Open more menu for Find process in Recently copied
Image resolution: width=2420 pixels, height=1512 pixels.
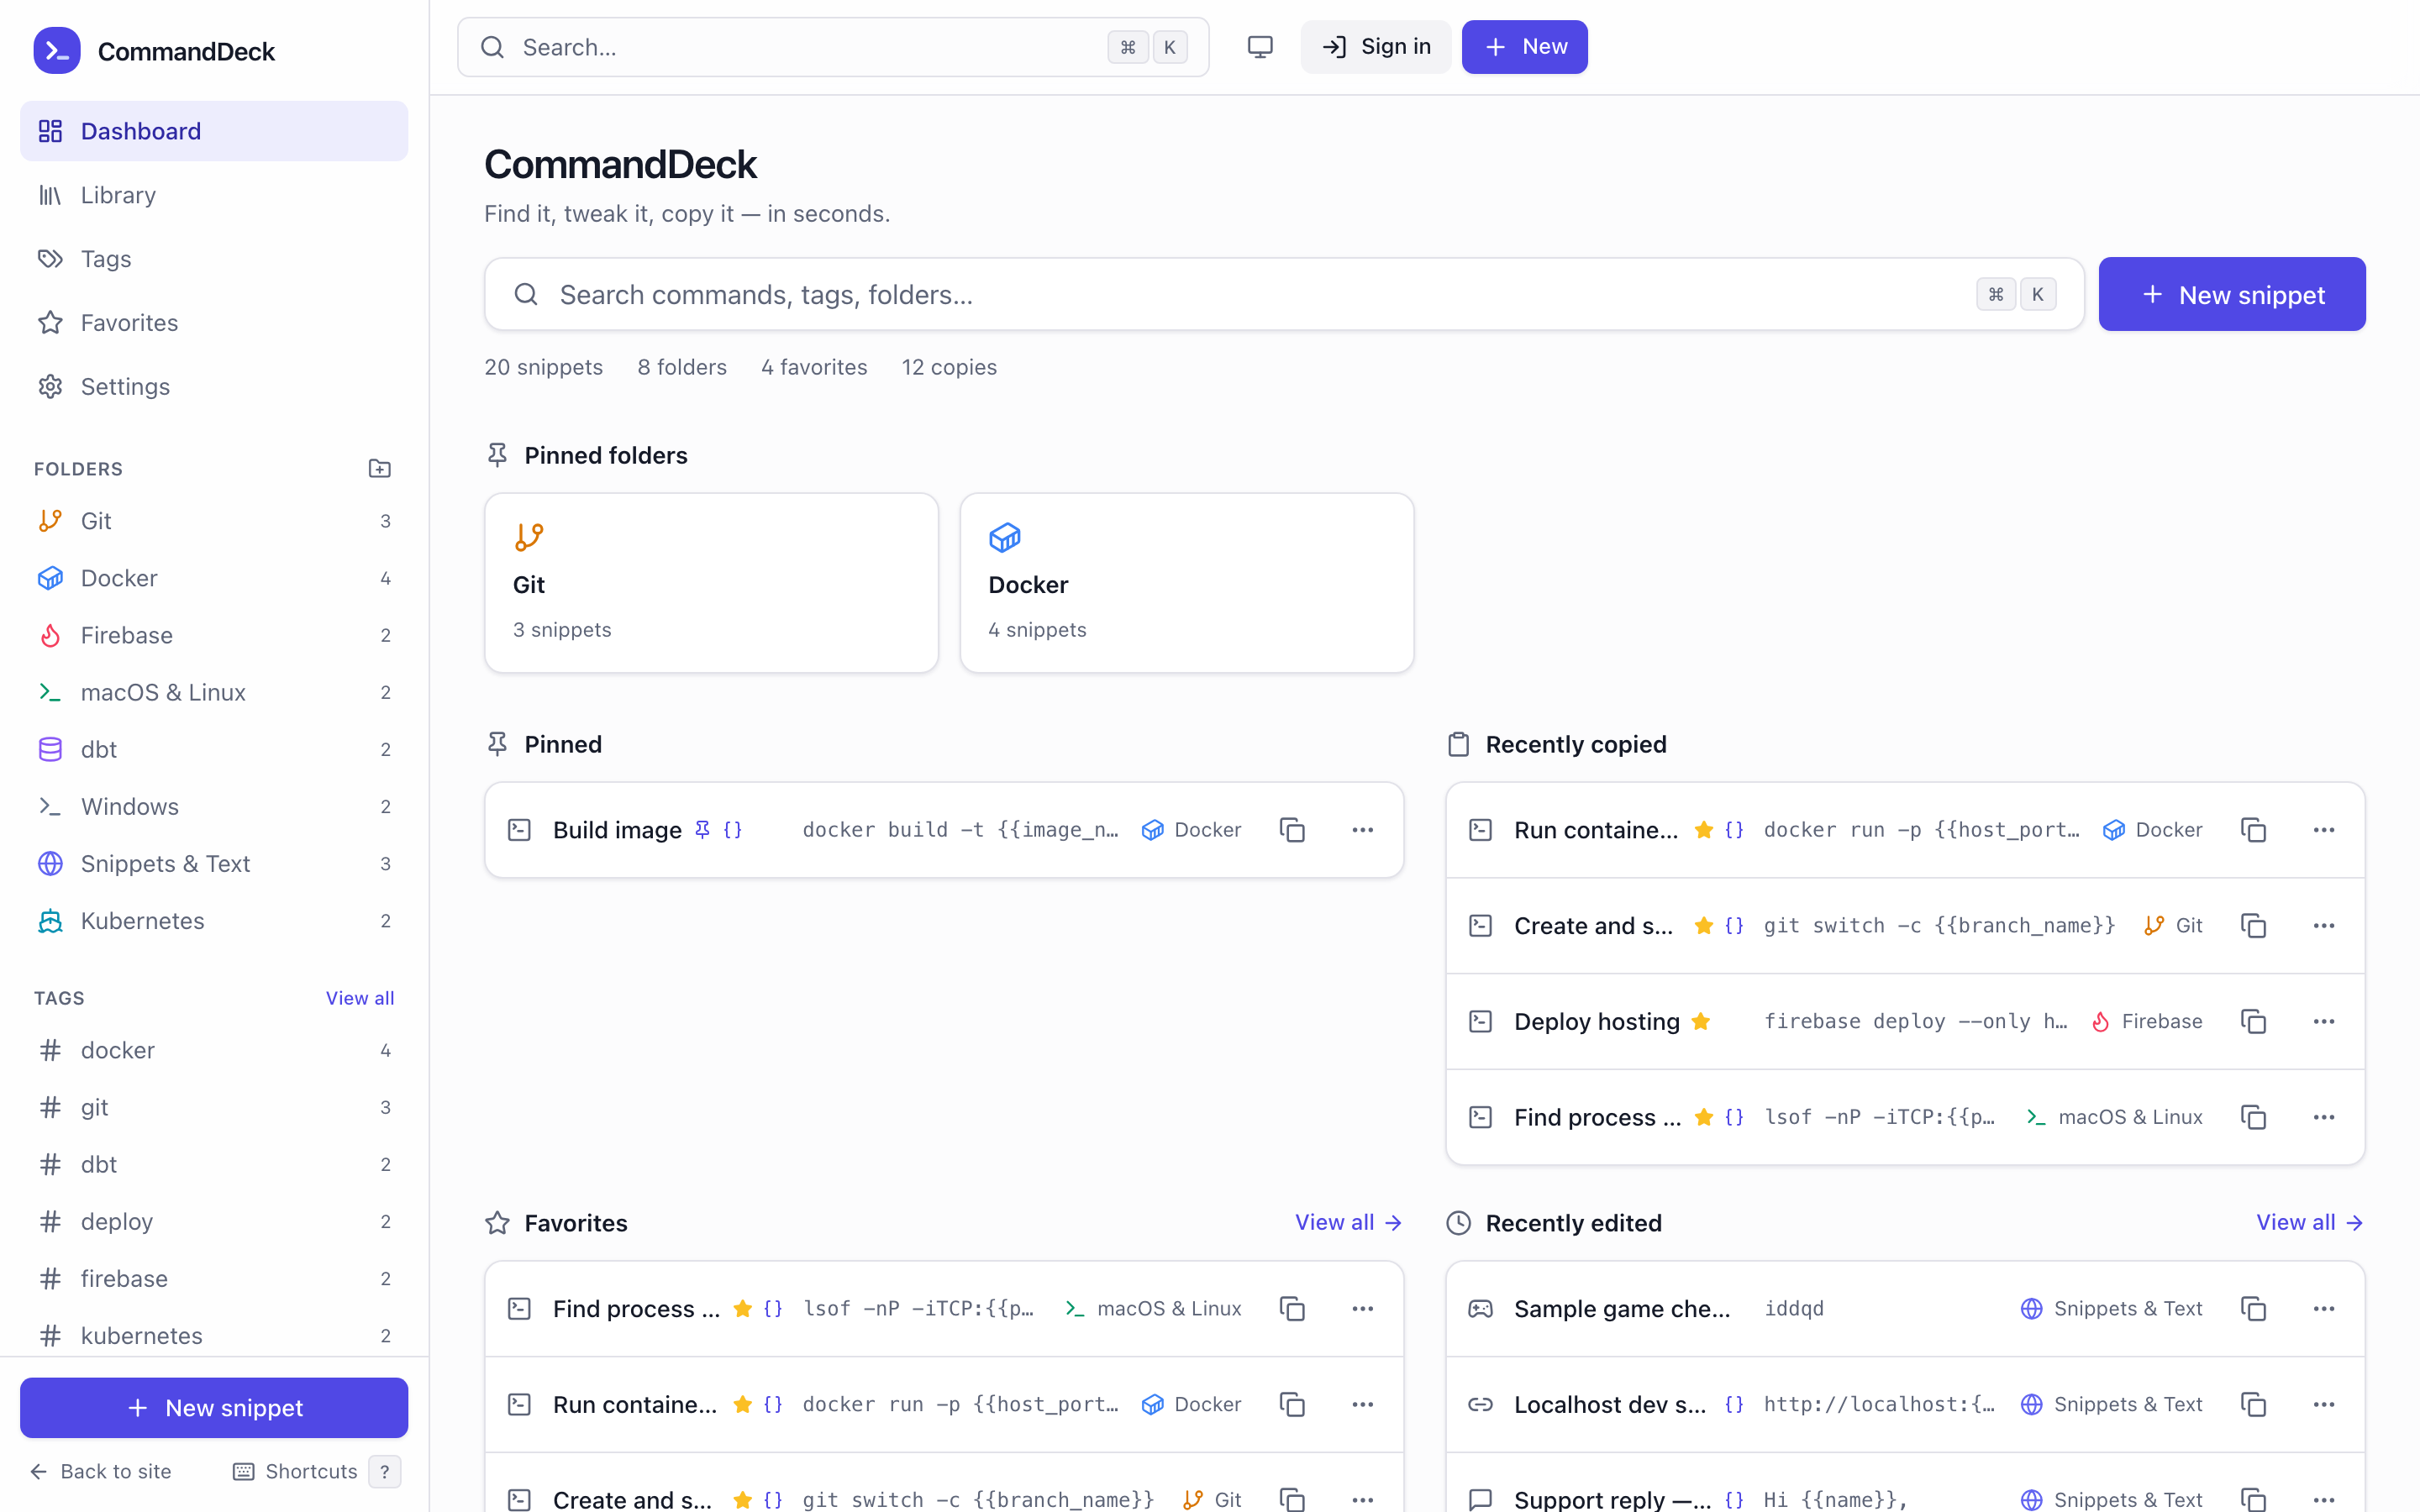[x=2323, y=1117]
